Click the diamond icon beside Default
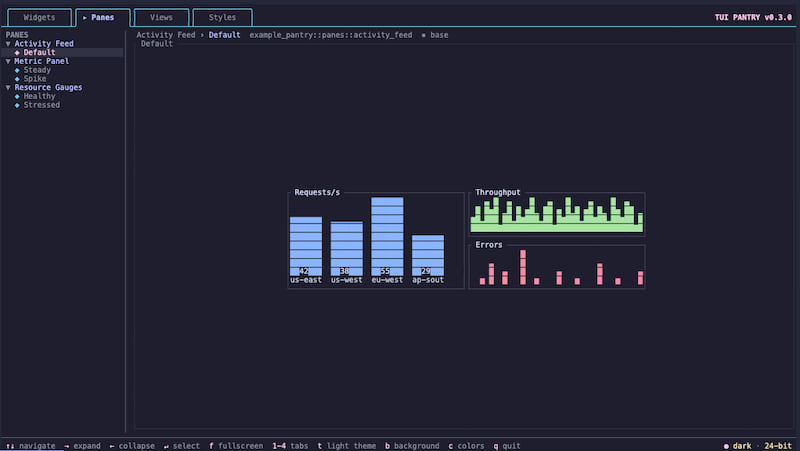 coord(17,53)
